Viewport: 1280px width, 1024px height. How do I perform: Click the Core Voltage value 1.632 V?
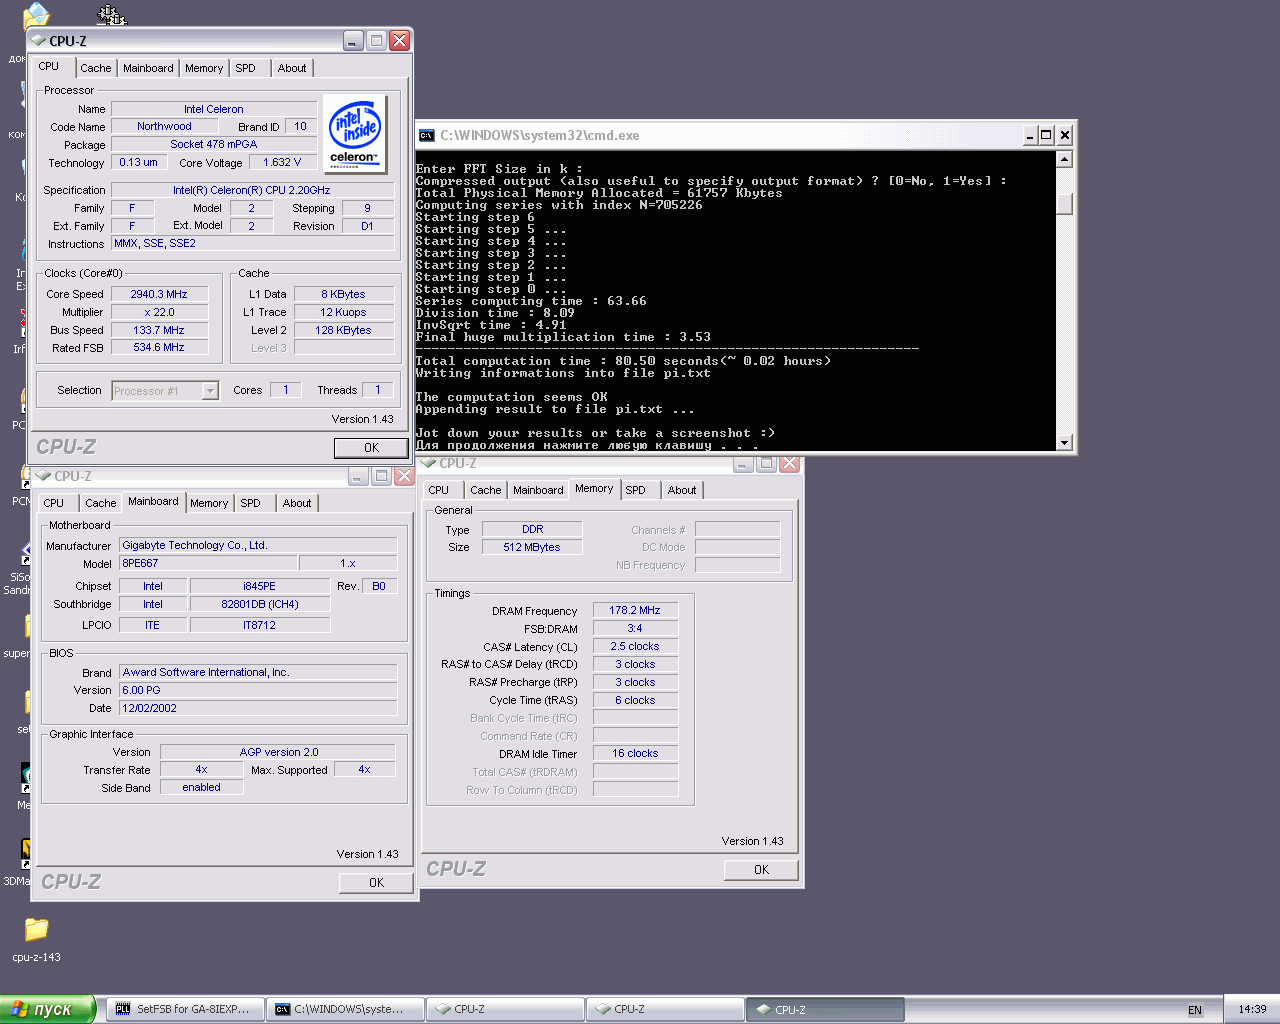click(x=282, y=162)
